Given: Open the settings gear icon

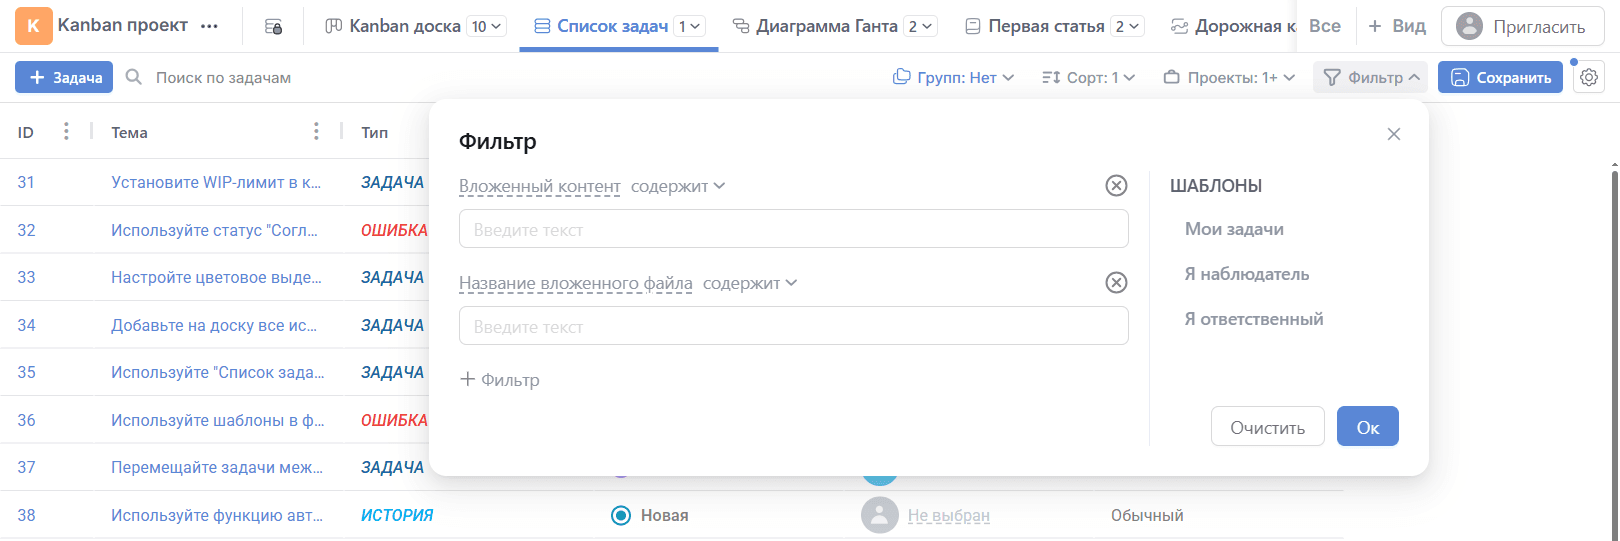Looking at the screenshot, I should point(1588,77).
